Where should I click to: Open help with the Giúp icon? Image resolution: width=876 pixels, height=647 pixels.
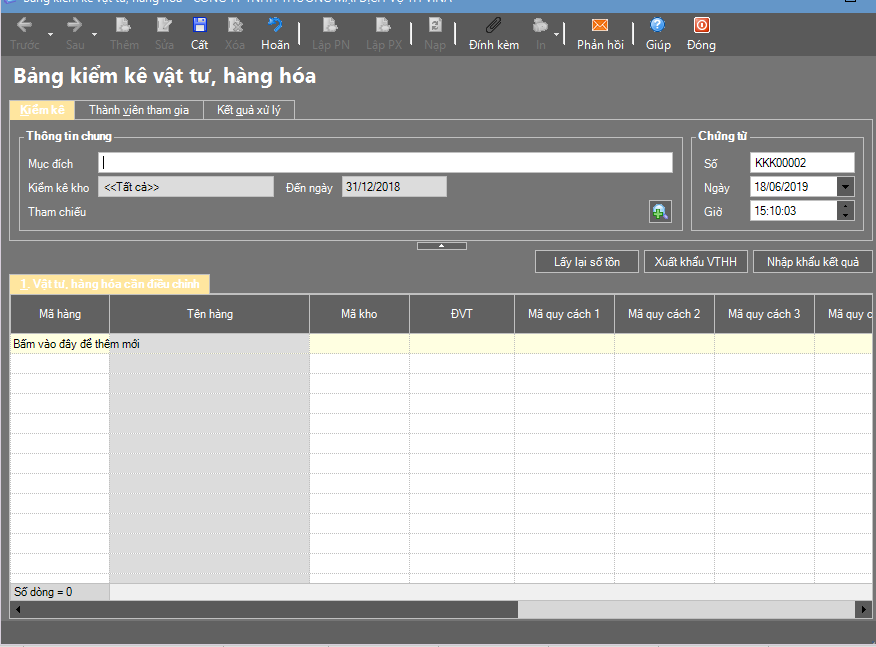[658, 26]
